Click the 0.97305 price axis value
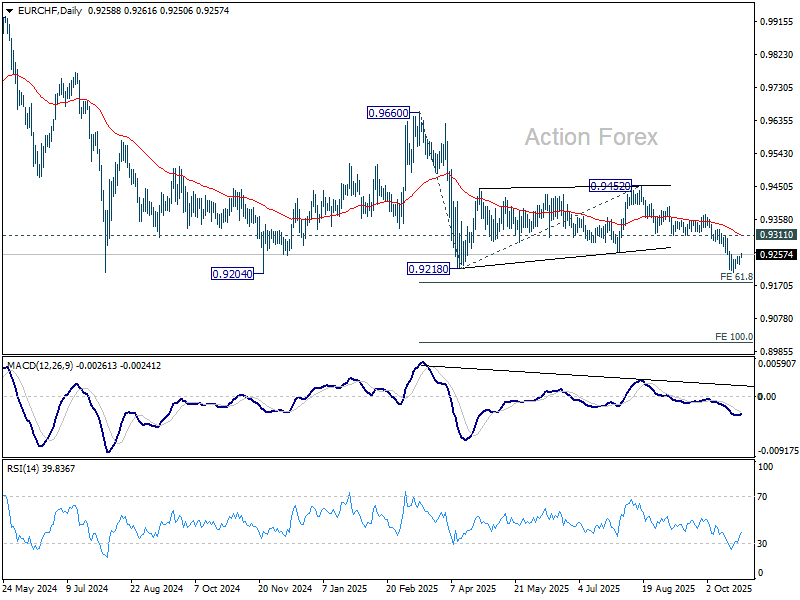Image resolution: width=800 pixels, height=600 pixels. pos(777,88)
